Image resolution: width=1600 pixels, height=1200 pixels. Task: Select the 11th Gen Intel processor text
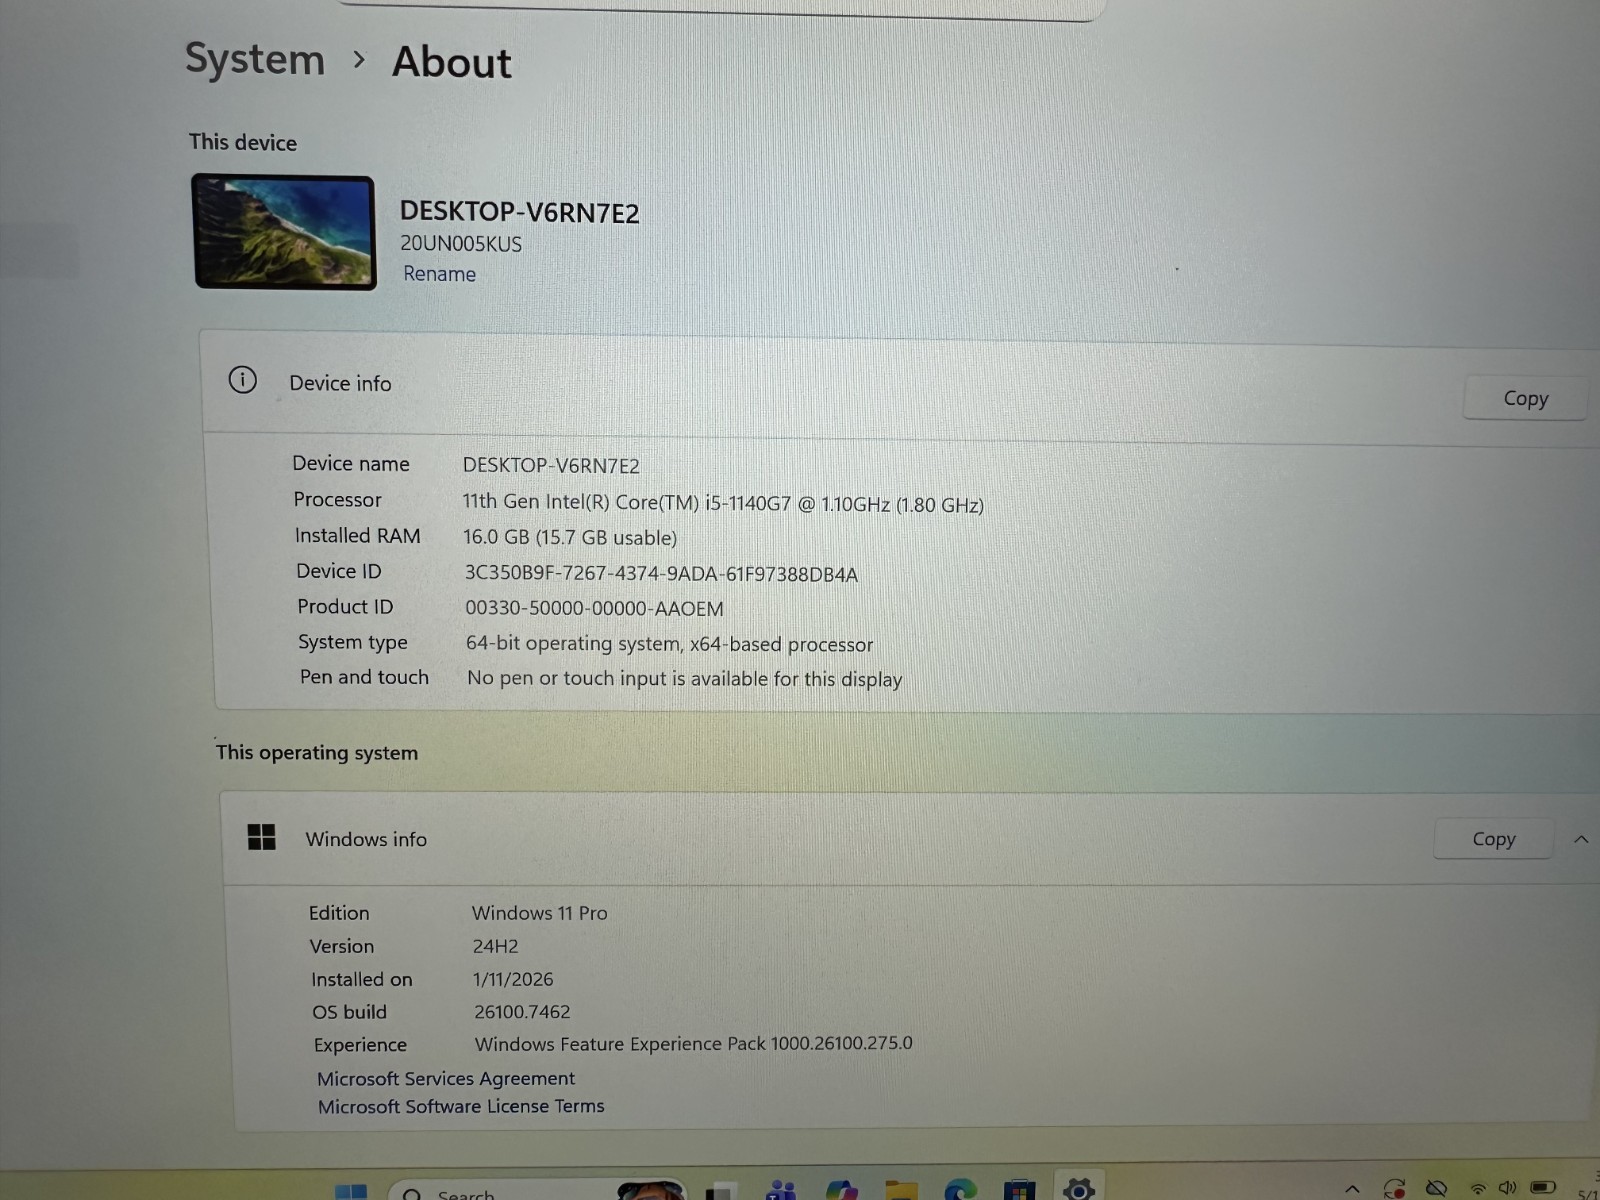[x=723, y=503]
